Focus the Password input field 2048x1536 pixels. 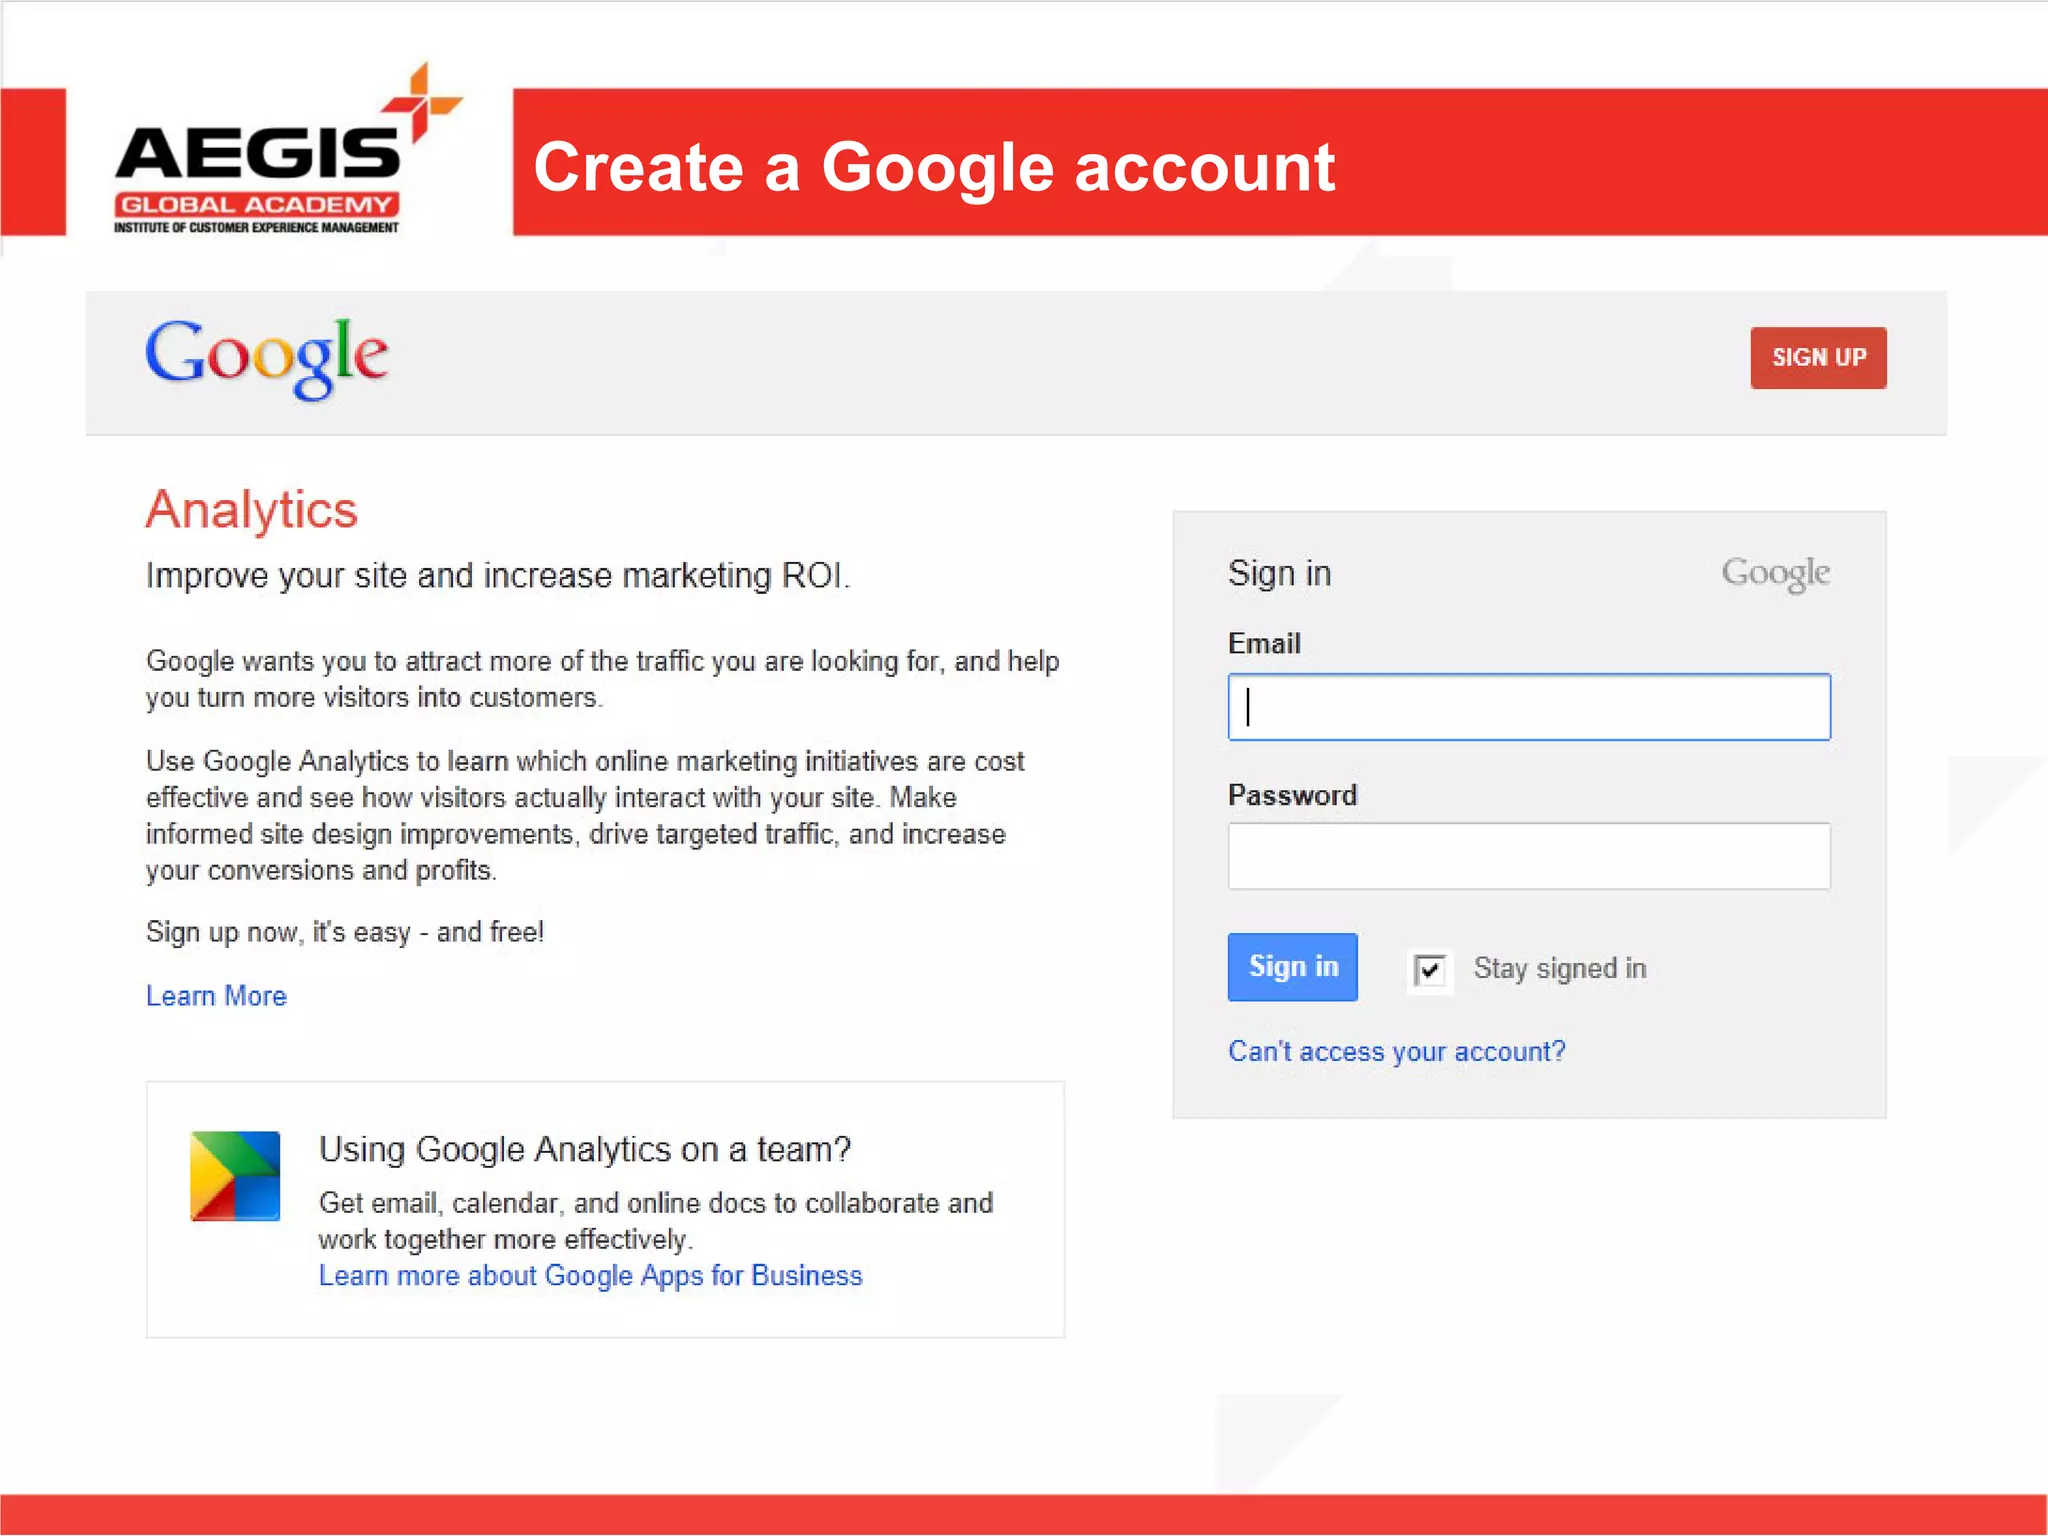pyautogui.click(x=1529, y=856)
